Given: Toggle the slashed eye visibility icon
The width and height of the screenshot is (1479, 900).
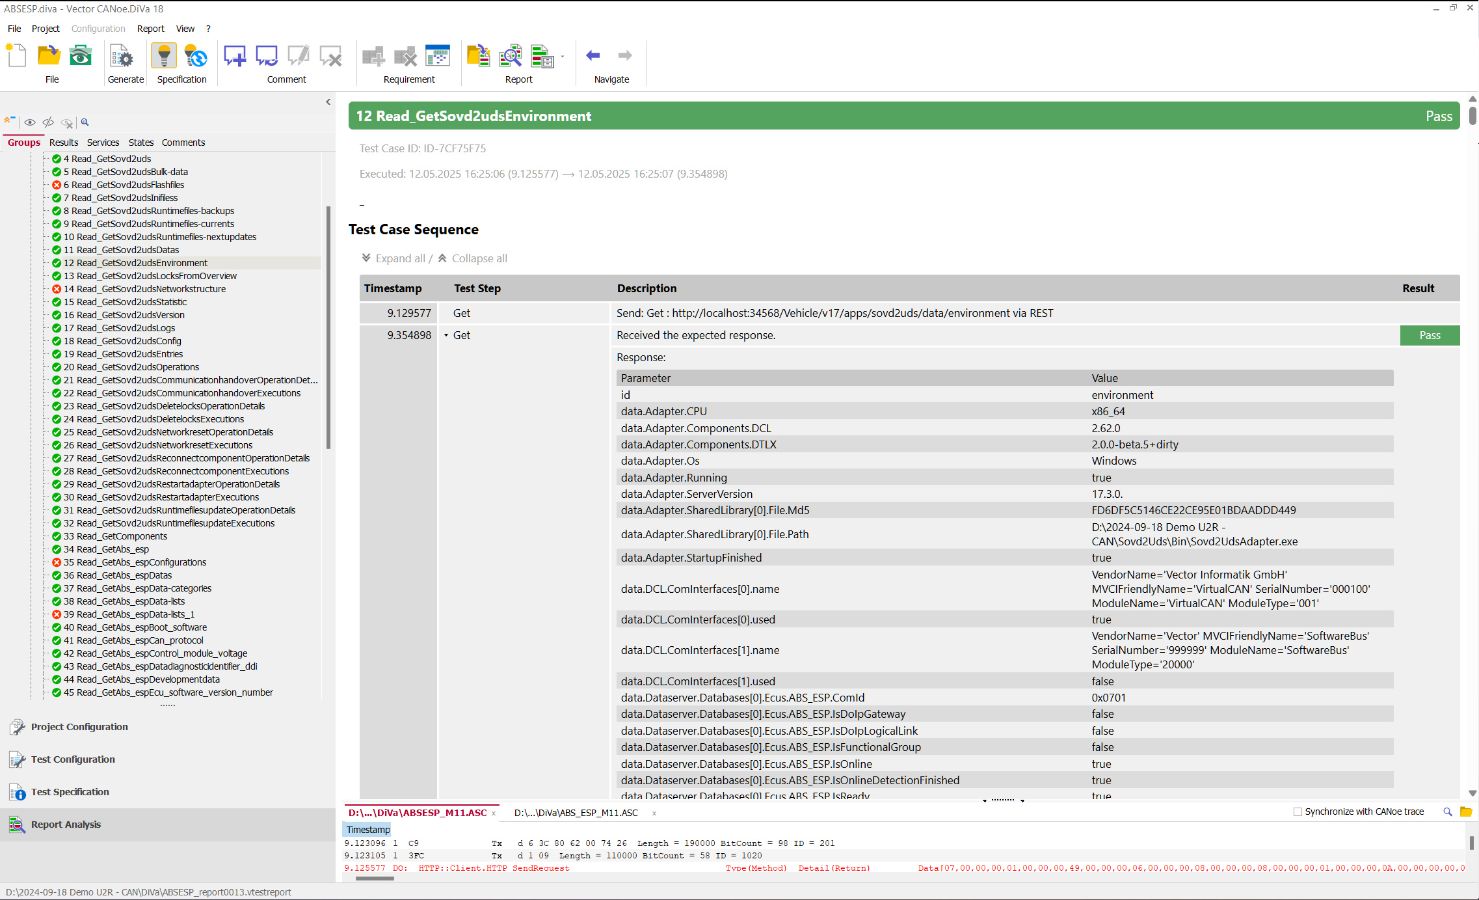Looking at the screenshot, I should point(48,122).
